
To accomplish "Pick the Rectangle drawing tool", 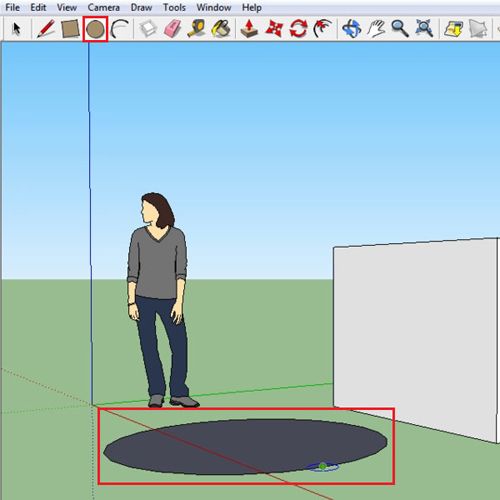I will click(70, 29).
